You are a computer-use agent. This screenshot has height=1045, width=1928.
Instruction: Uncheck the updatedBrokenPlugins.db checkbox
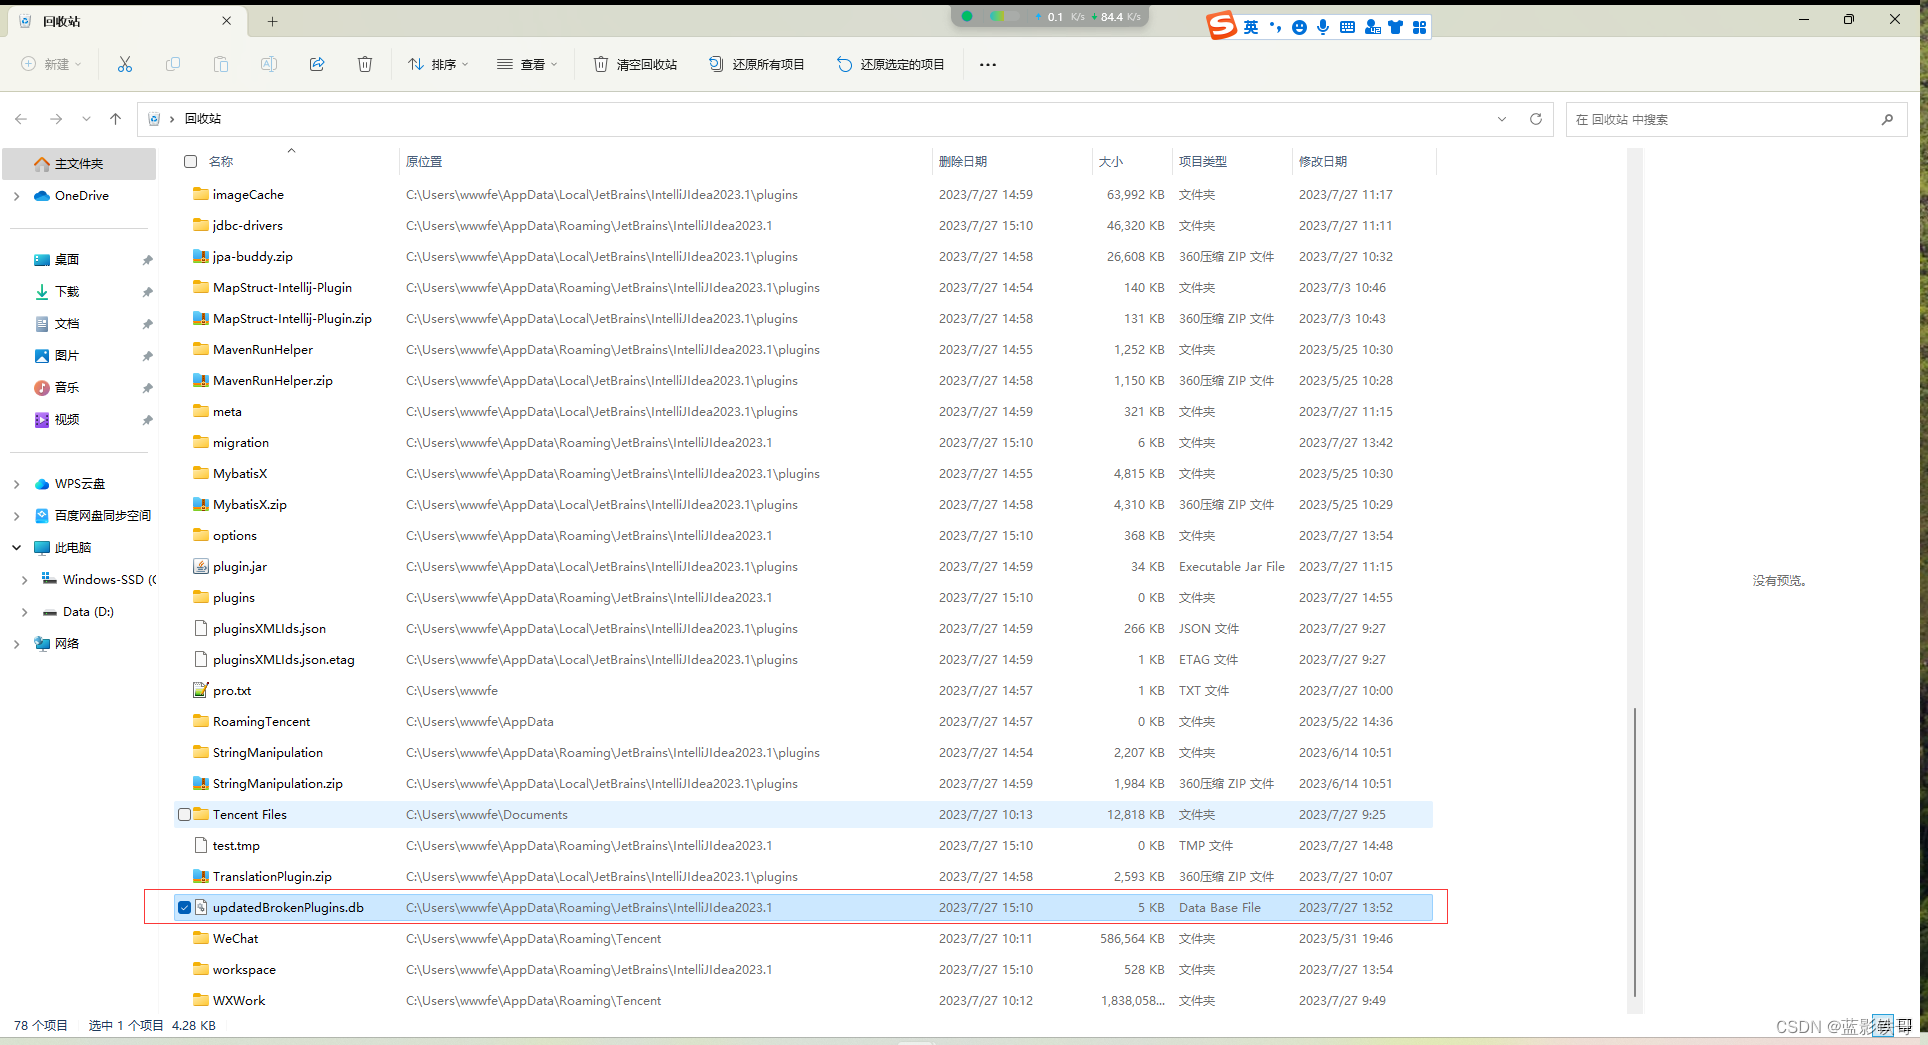click(184, 907)
